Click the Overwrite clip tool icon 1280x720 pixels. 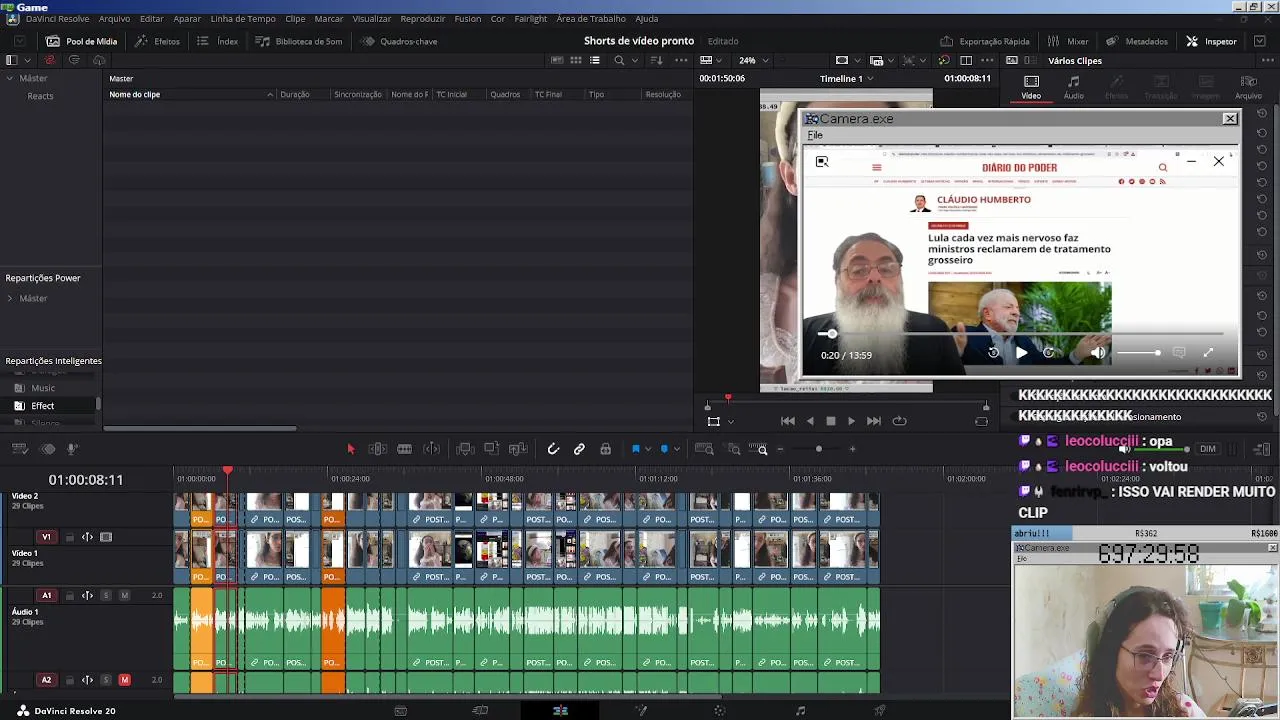(x=491, y=449)
